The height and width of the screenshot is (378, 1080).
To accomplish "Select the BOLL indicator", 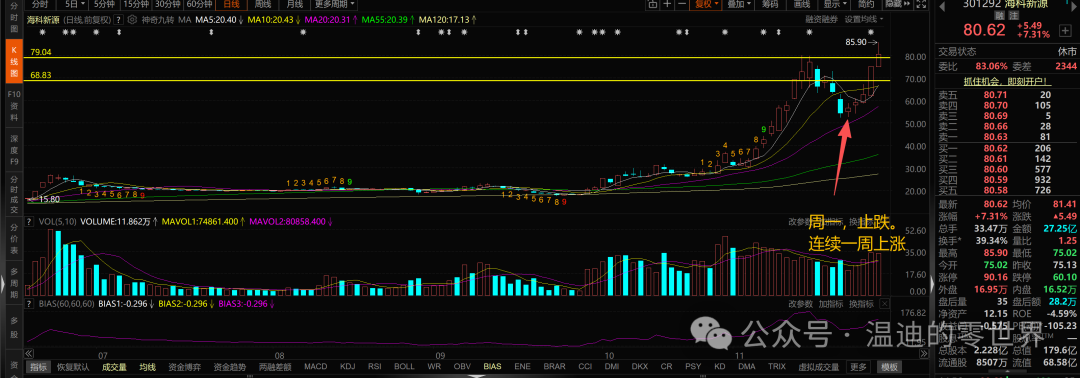I will coord(404,367).
